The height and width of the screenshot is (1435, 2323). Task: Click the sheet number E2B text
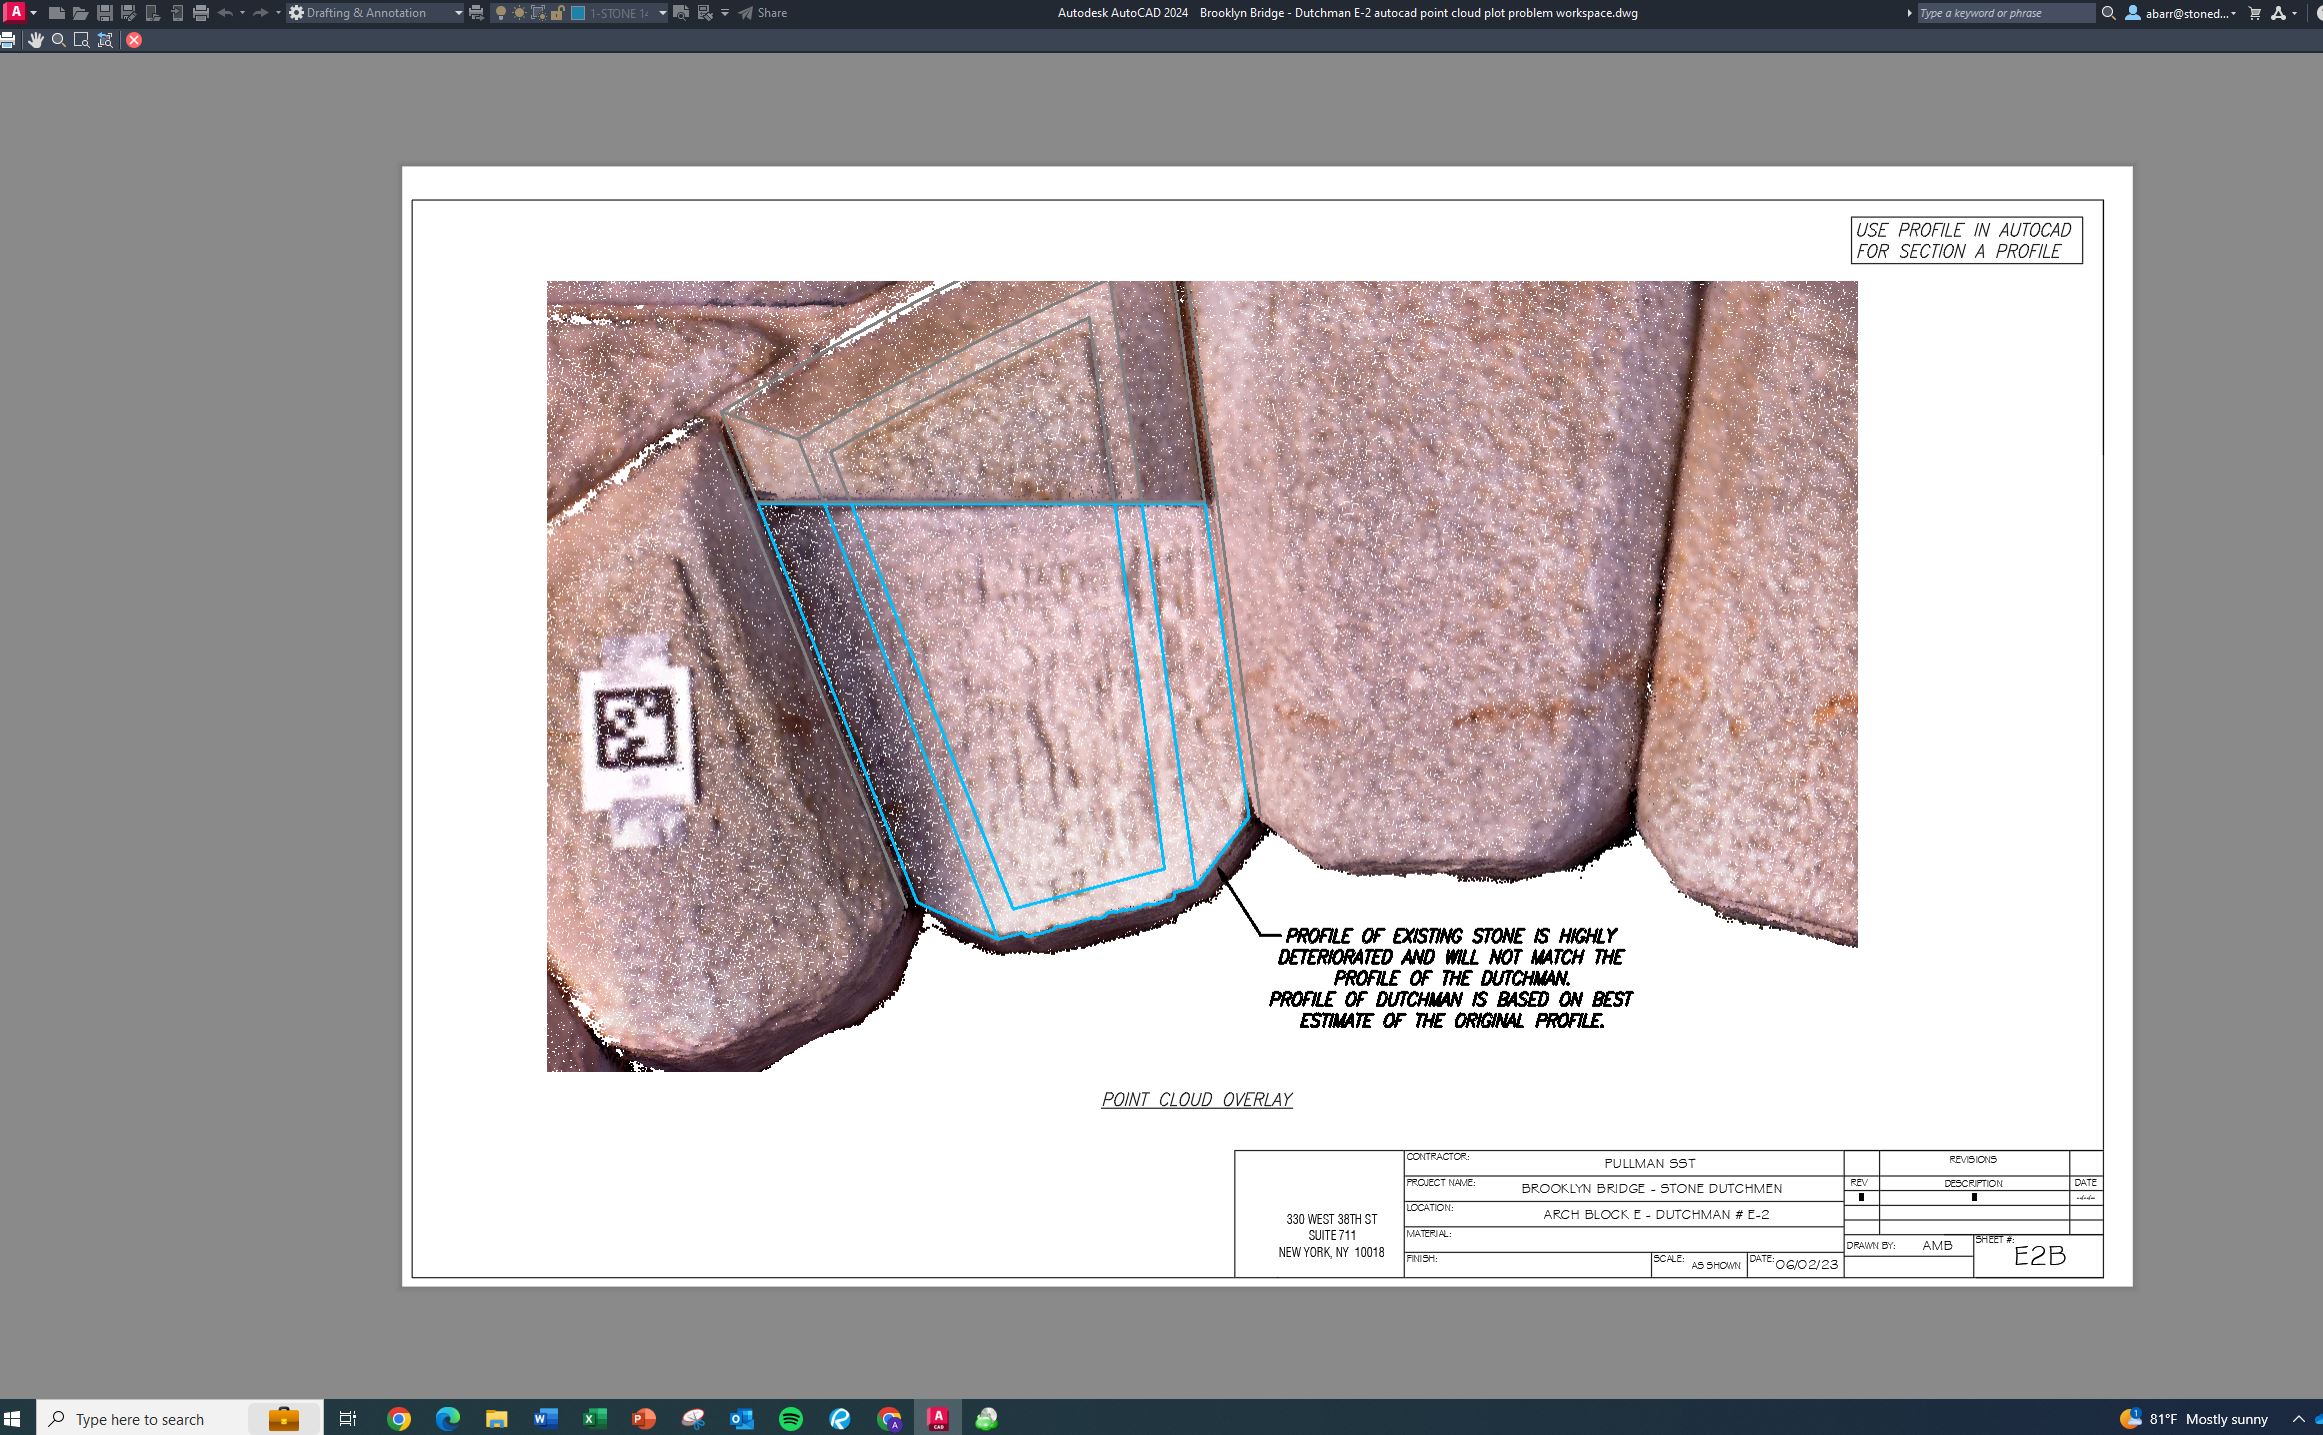click(x=2039, y=1256)
